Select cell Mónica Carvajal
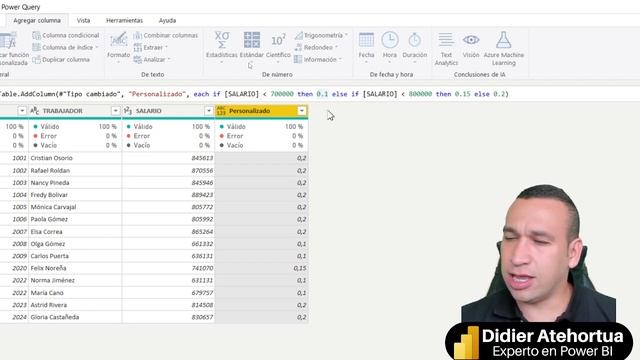This screenshot has height=360, width=640. pos(75,207)
